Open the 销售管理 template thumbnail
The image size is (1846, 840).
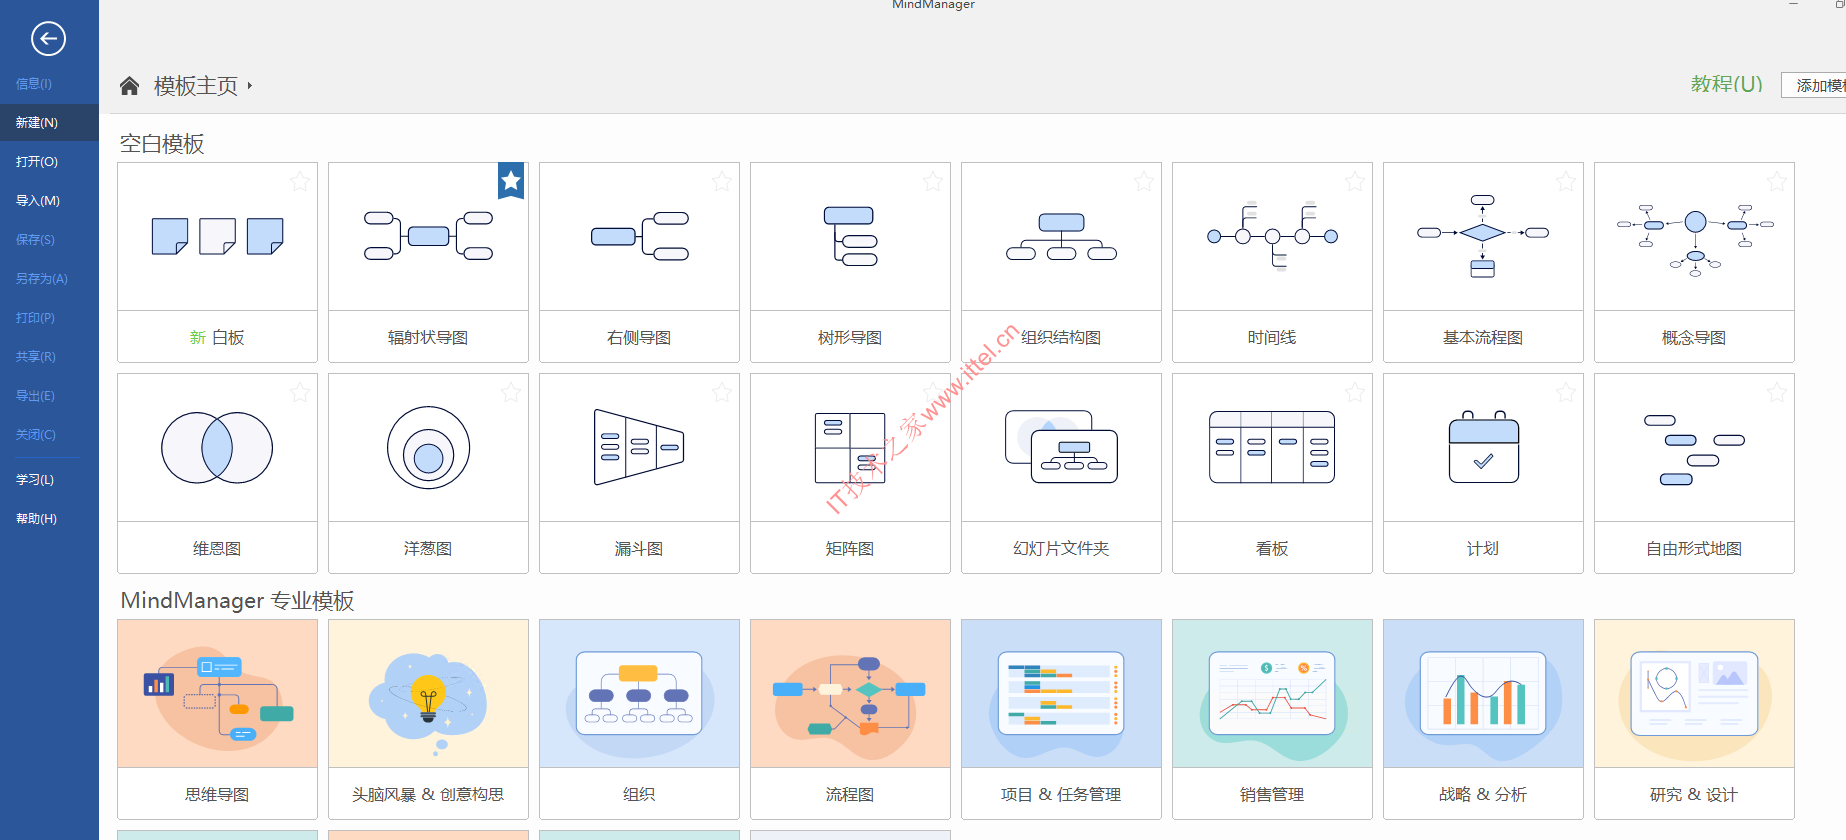coord(1272,694)
